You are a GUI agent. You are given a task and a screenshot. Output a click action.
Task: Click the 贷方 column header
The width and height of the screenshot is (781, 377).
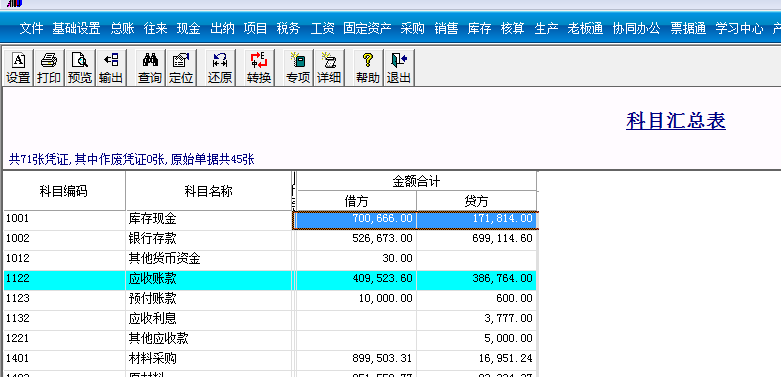pos(477,201)
